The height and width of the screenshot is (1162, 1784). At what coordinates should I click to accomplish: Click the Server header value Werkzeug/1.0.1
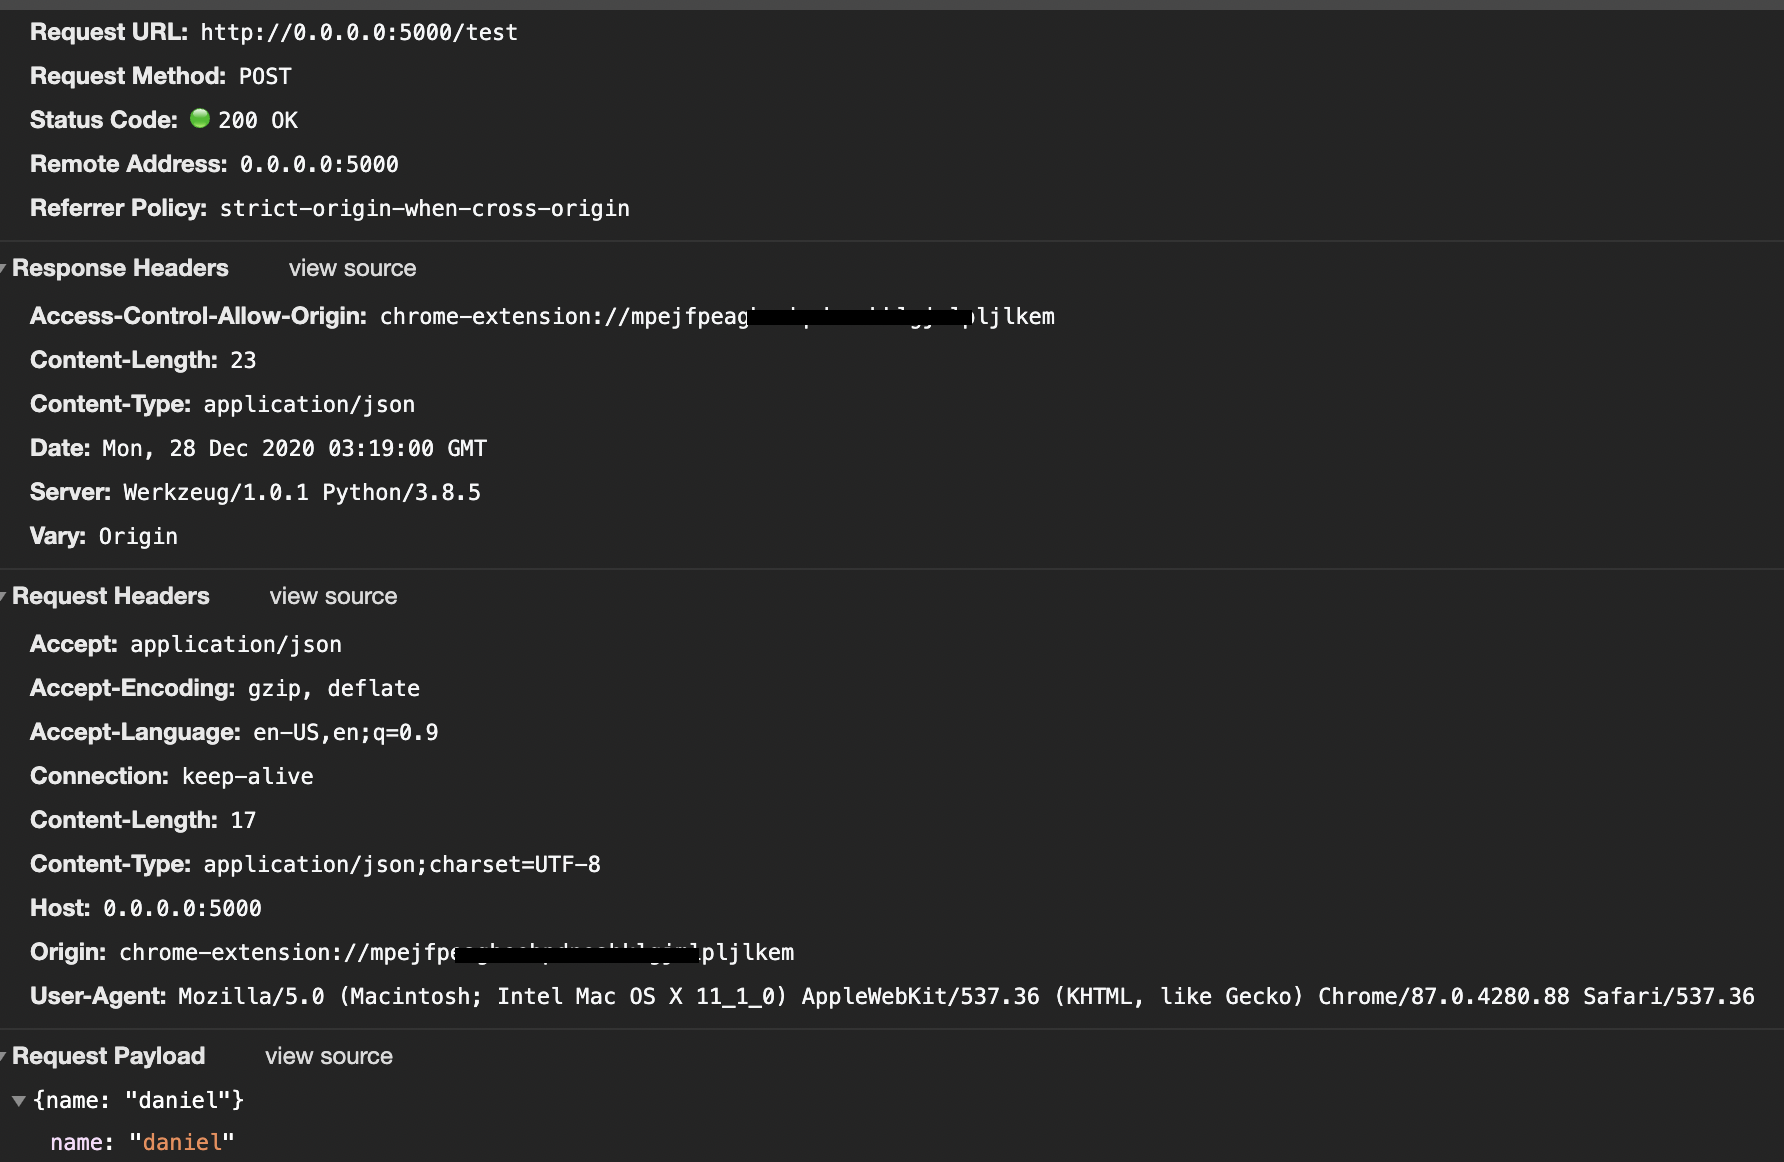click(300, 491)
